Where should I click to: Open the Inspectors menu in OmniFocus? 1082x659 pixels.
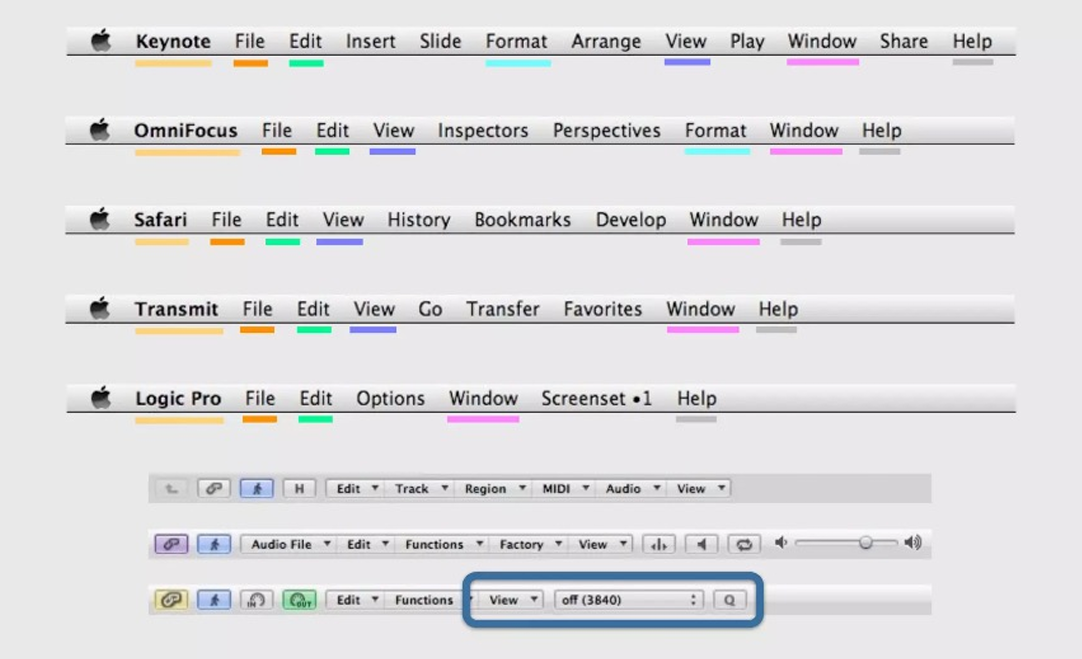[x=483, y=130]
